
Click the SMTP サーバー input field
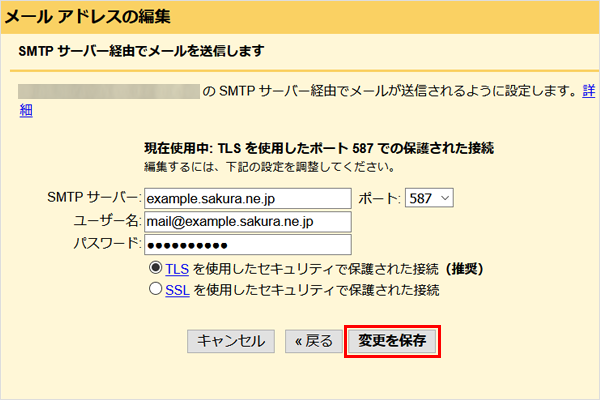[x=247, y=198]
